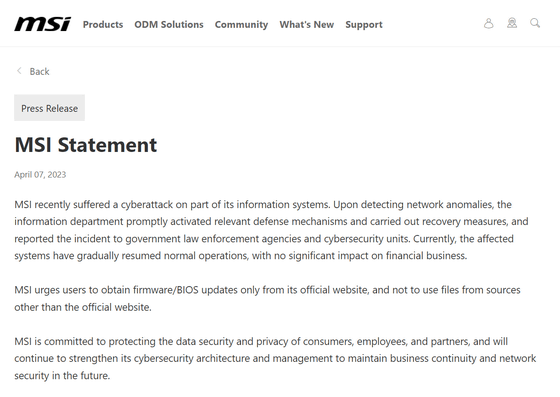560x397 pixels.
Task: Go back via the Back link
Action: tap(39, 71)
